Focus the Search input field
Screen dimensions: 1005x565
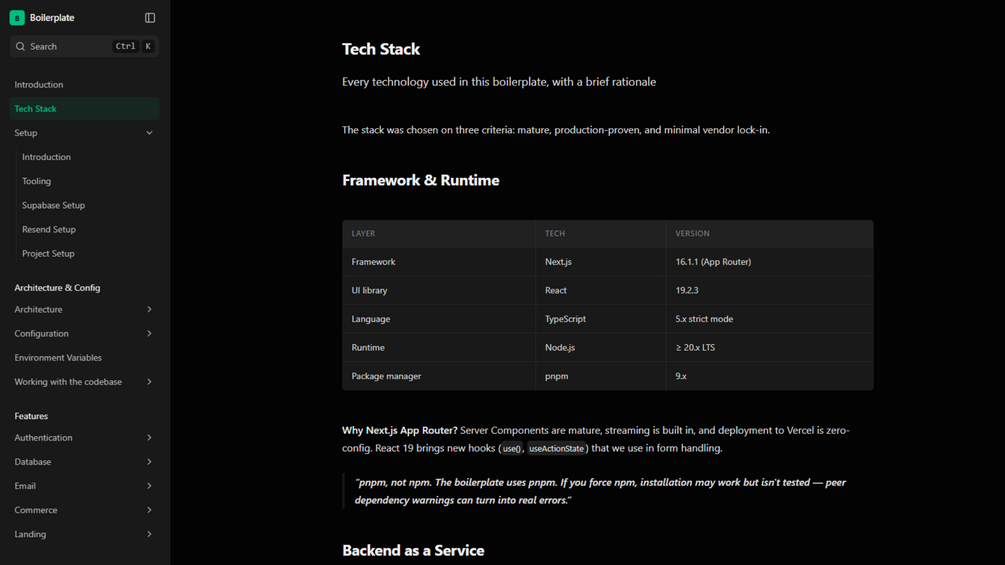(x=85, y=46)
